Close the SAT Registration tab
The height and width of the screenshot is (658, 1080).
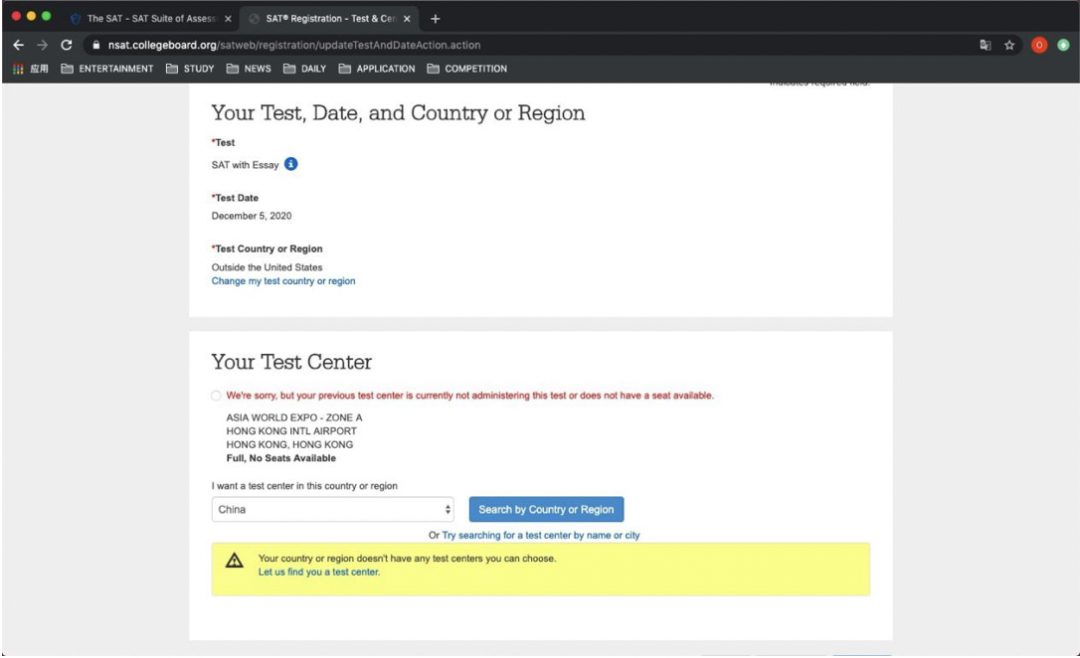[407, 19]
